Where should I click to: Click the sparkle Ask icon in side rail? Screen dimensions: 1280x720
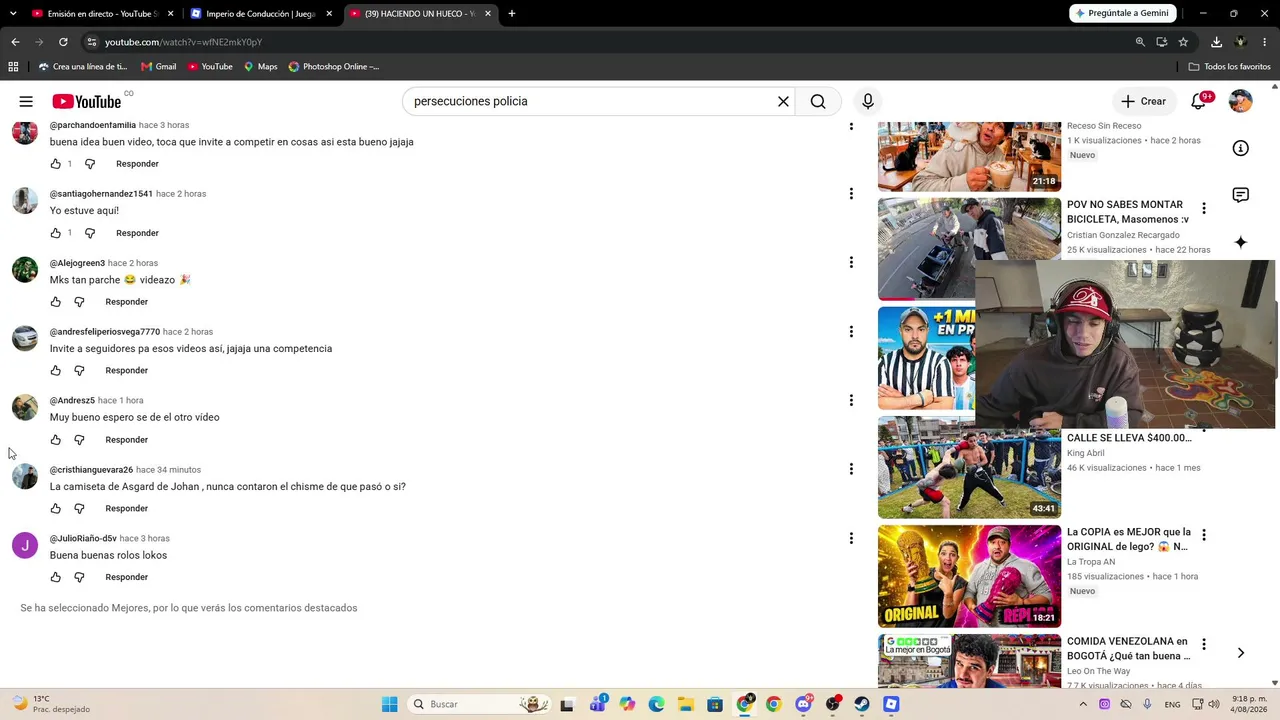pos(1241,242)
